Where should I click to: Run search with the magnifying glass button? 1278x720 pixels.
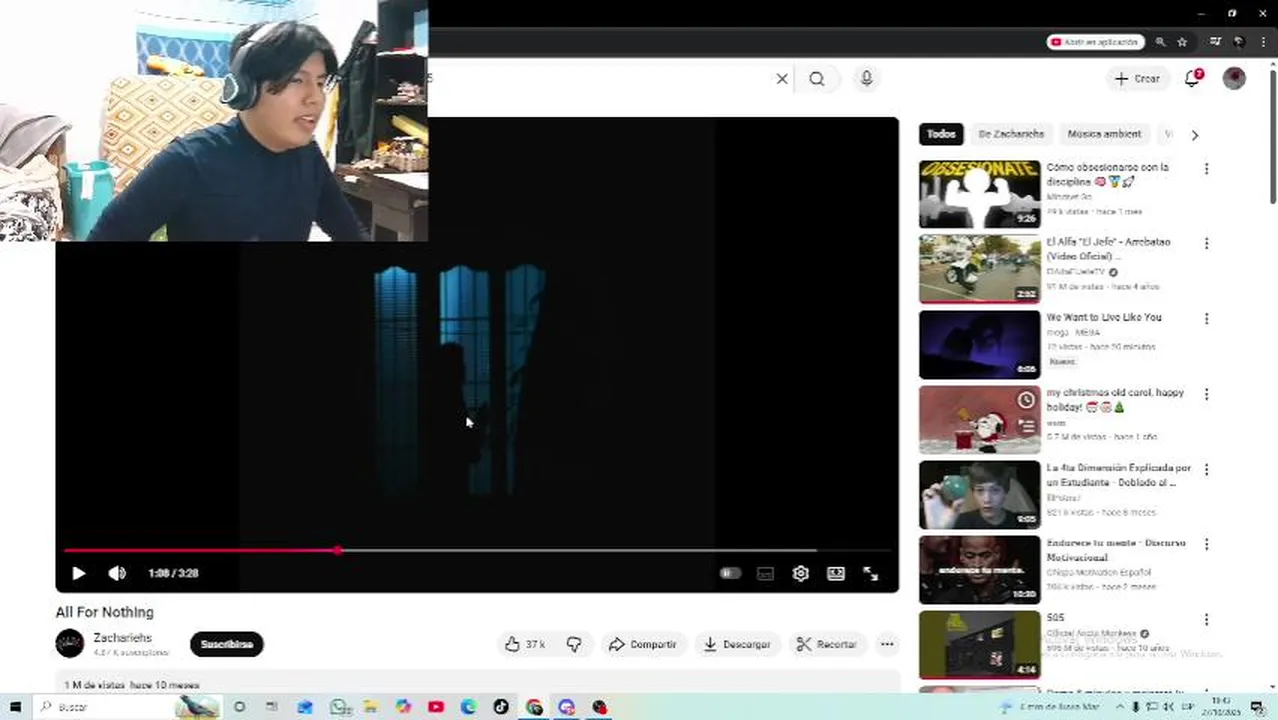pyautogui.click(x=817, y=79)
